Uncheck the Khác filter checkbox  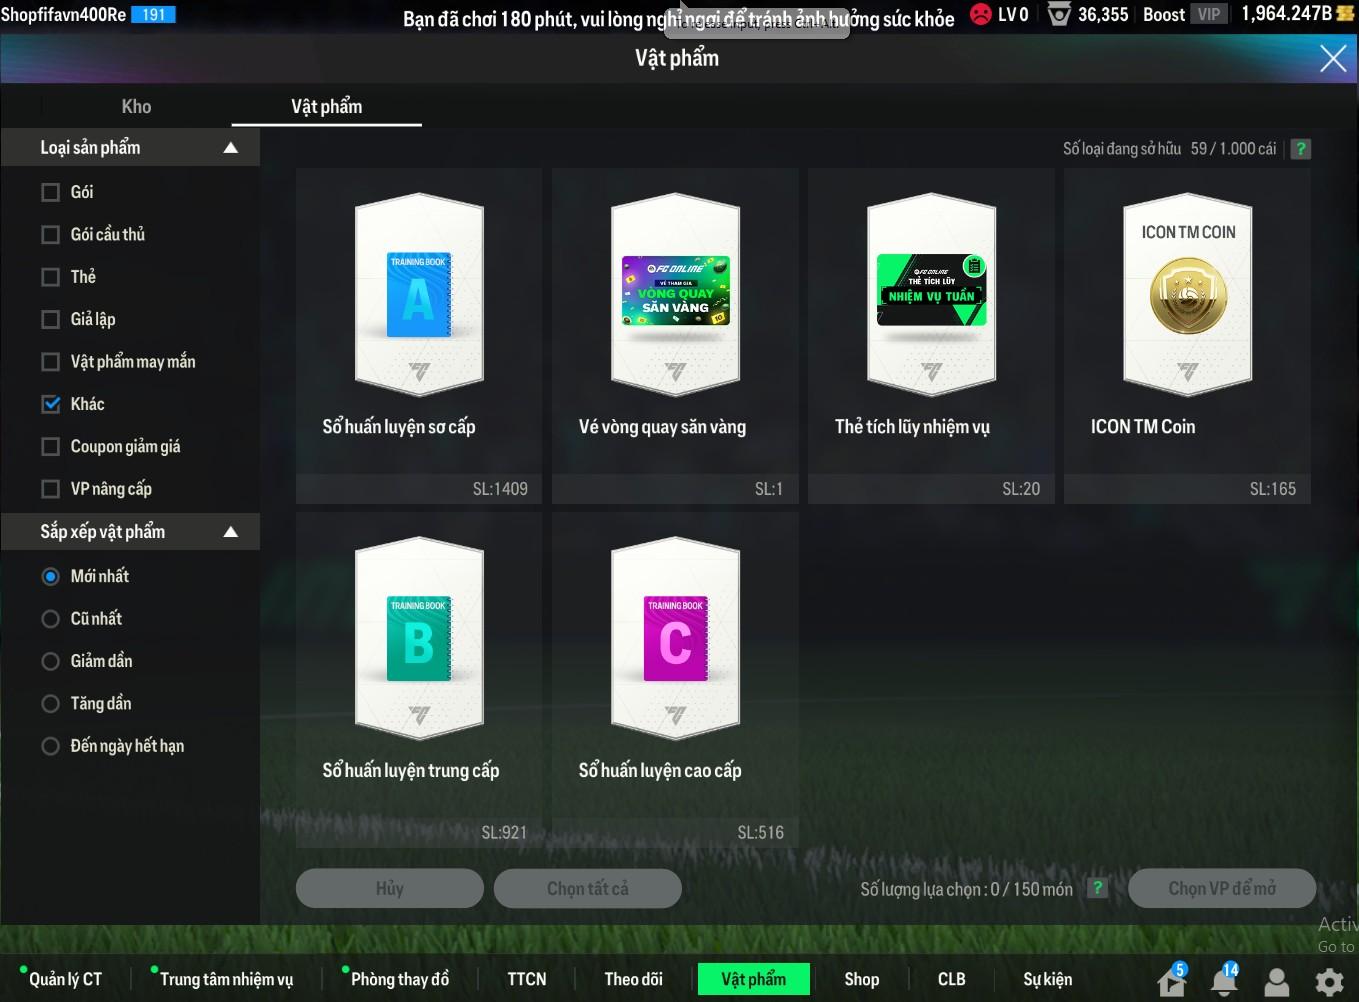tap(51, 404)
